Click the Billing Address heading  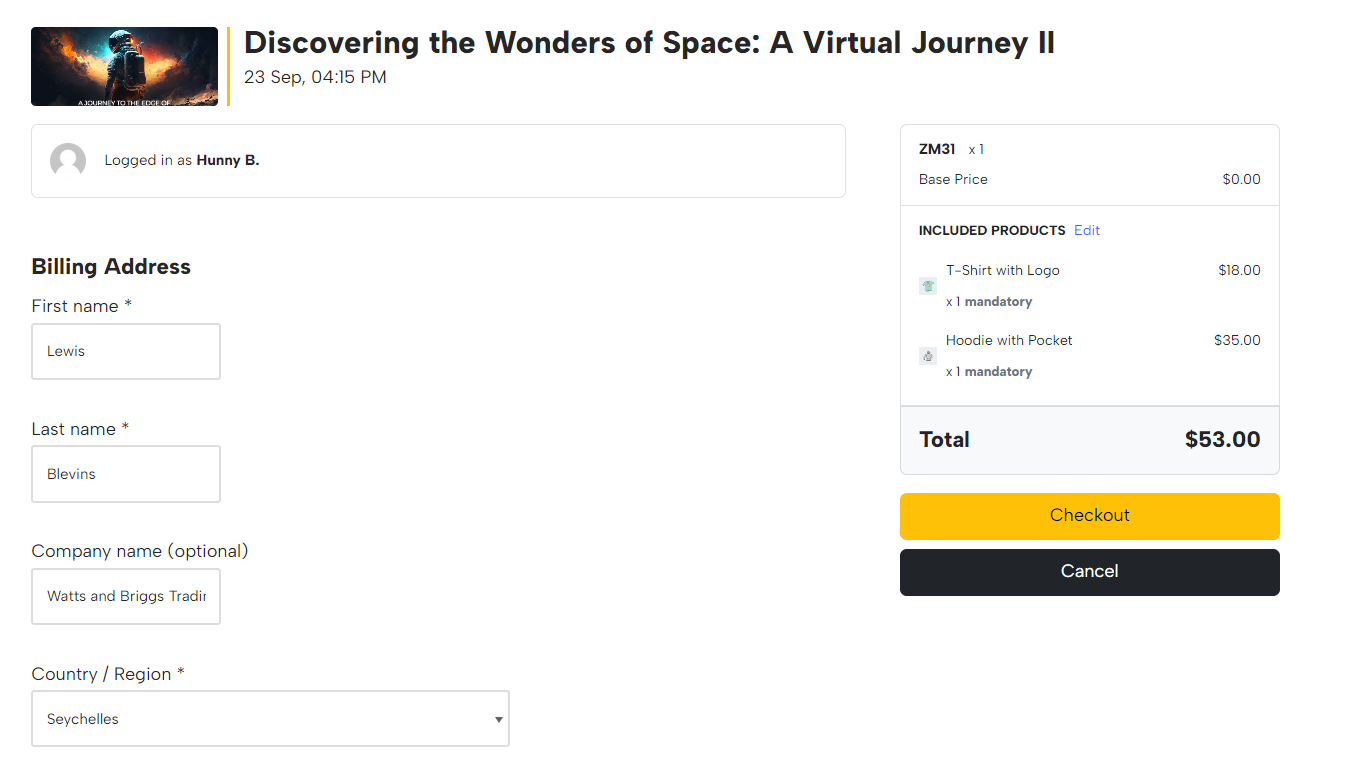click(111, 266)
